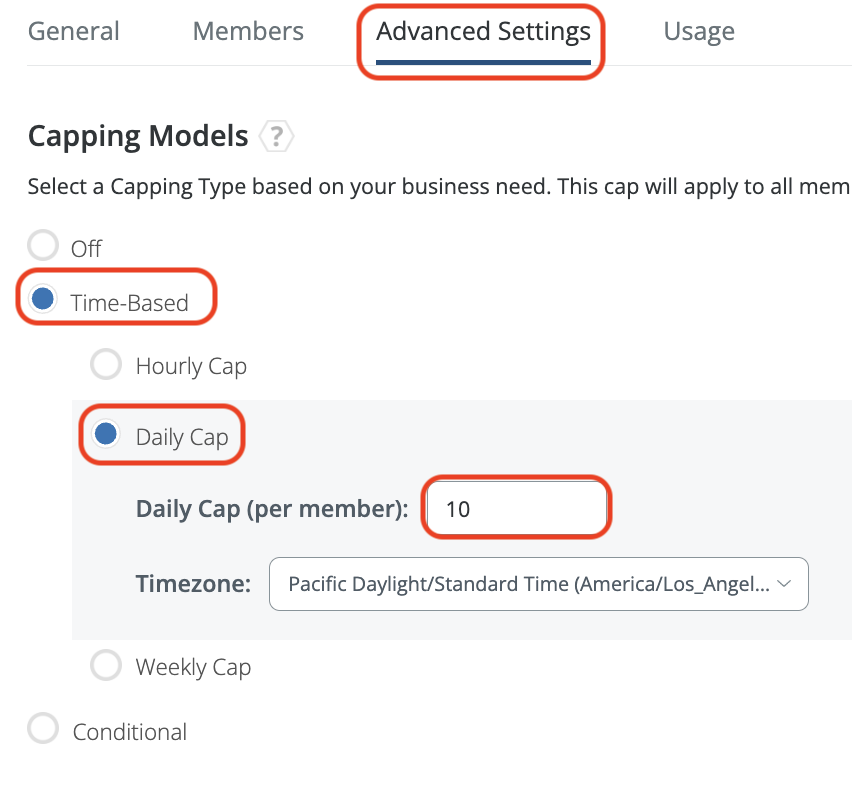Screen dimensions: 852x786
Task: Select the Daily Cap radio button
Action: [x=106, y=434]
